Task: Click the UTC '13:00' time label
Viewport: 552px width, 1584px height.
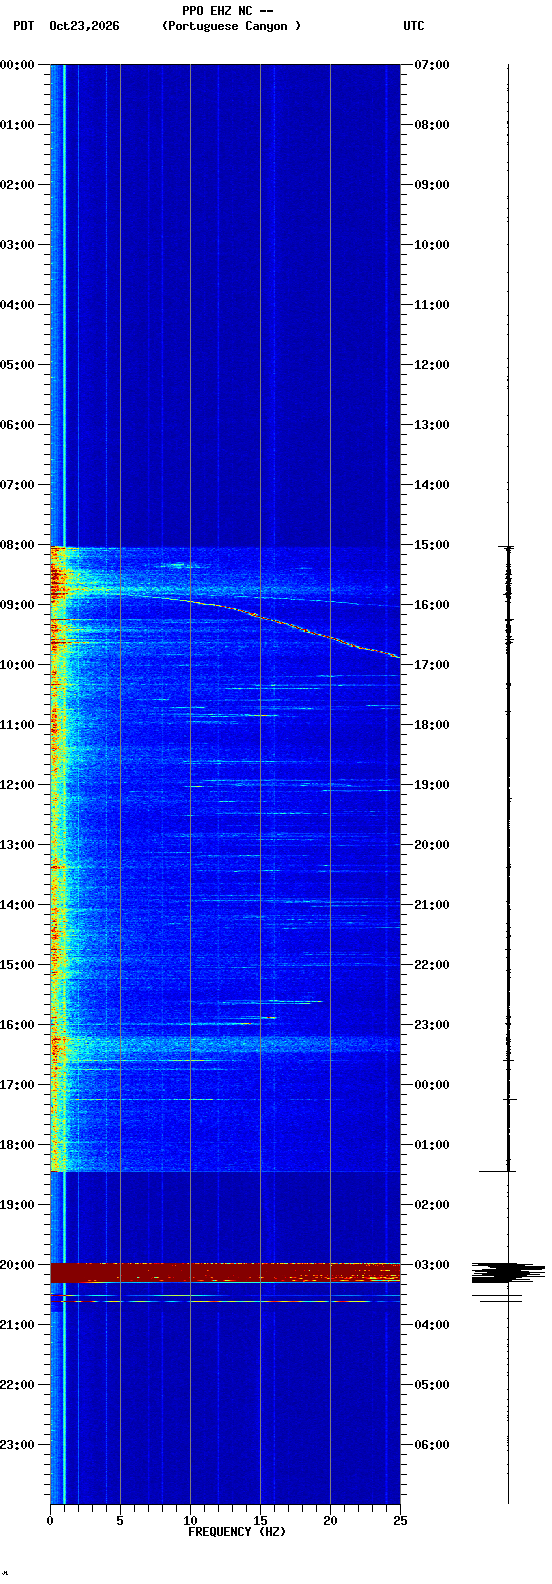Action: coord(432,425)
